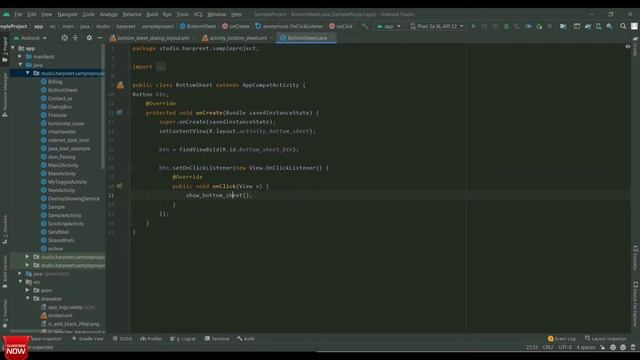Click the read-only lock icon in status bar
This screenshot has width=640, height=360.
pos(602,347)
